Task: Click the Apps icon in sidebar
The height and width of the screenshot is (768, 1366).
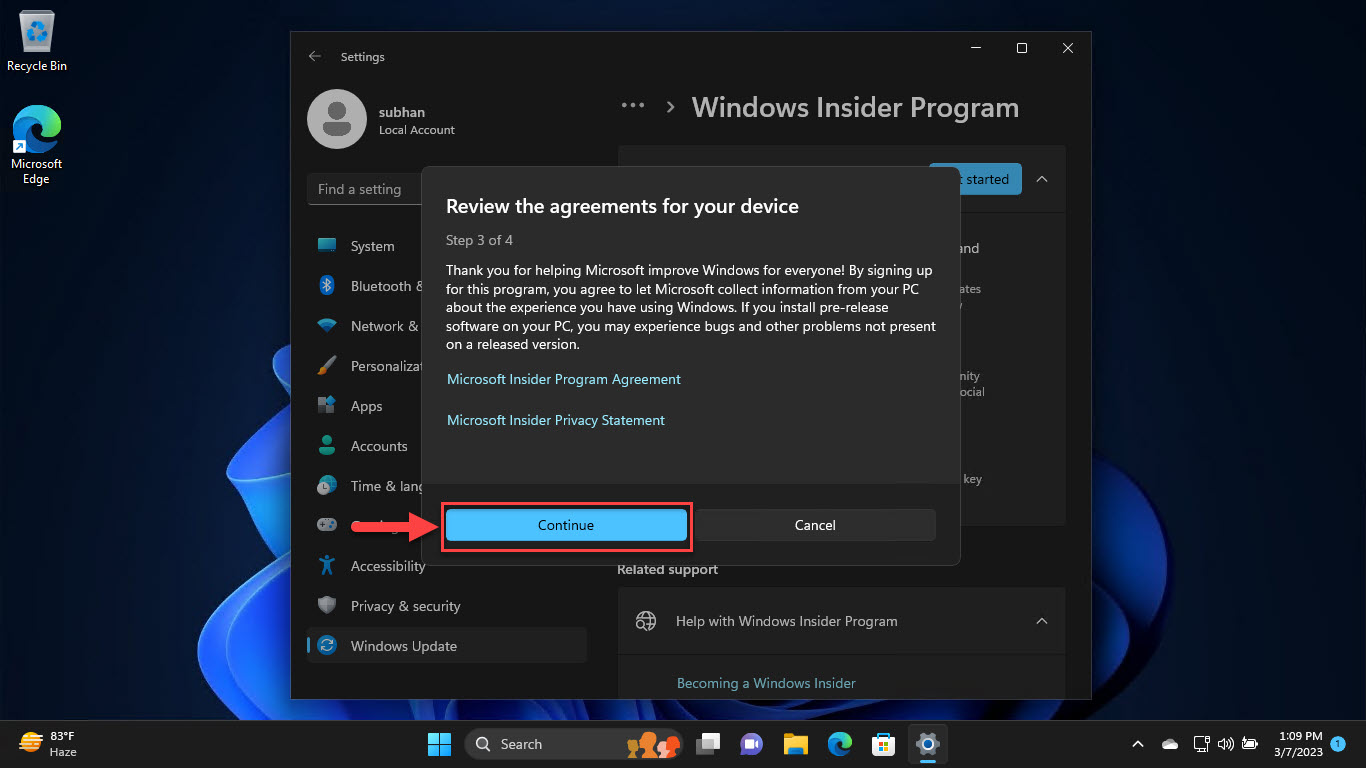Action: pyautogui.click(x=327, y=406)
